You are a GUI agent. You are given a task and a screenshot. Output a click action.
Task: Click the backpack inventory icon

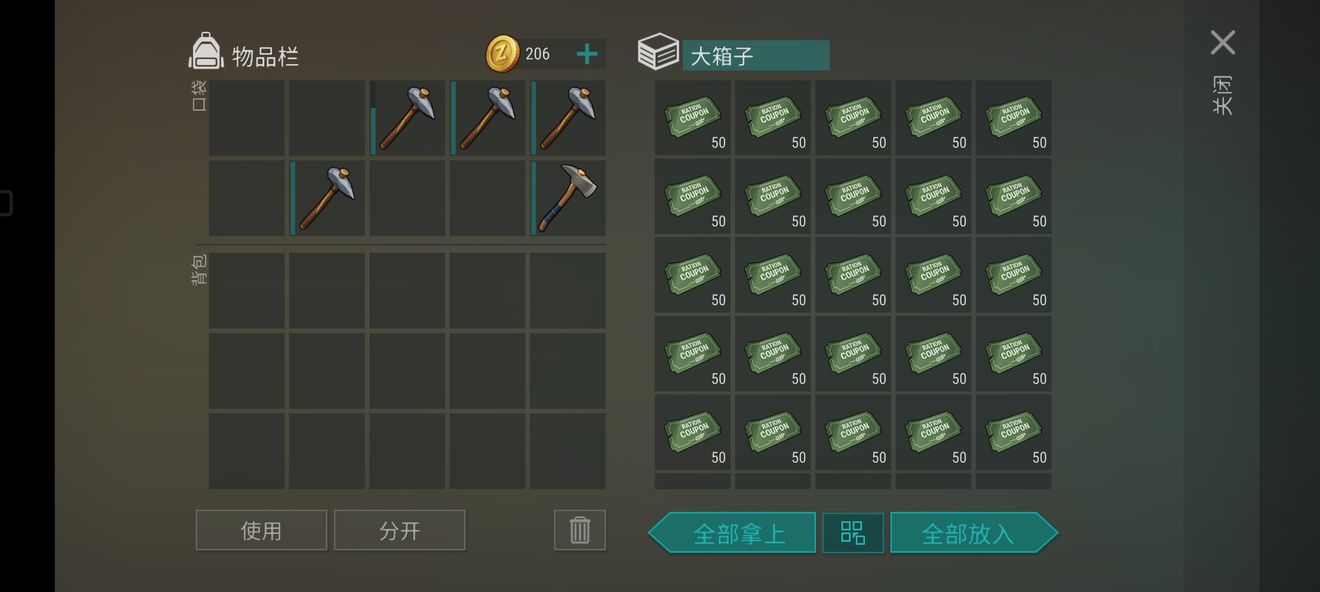pyautogui.click(x=206, y=52)
